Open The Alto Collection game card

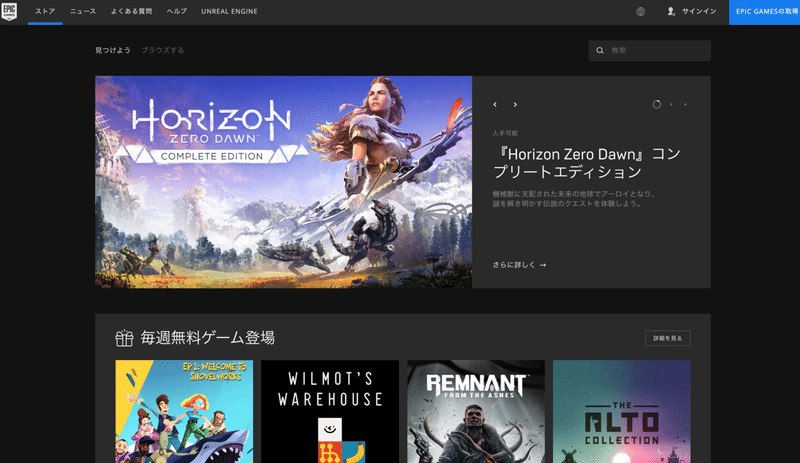(x=621, y=411)
